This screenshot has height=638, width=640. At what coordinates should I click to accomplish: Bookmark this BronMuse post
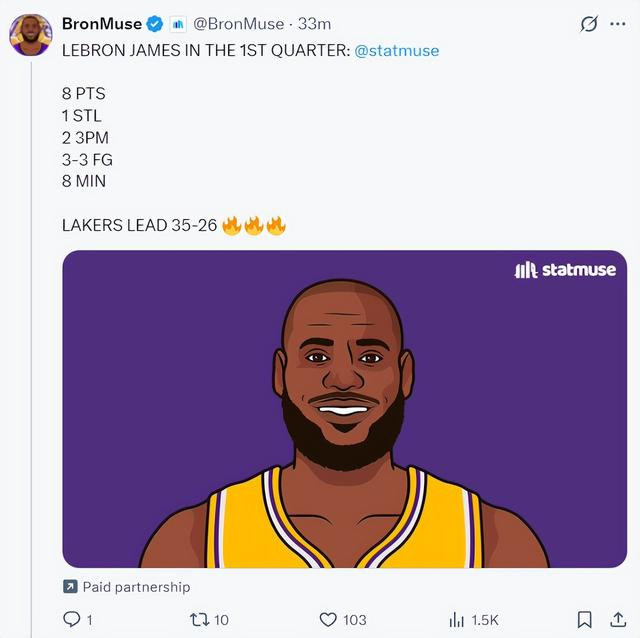586,620
